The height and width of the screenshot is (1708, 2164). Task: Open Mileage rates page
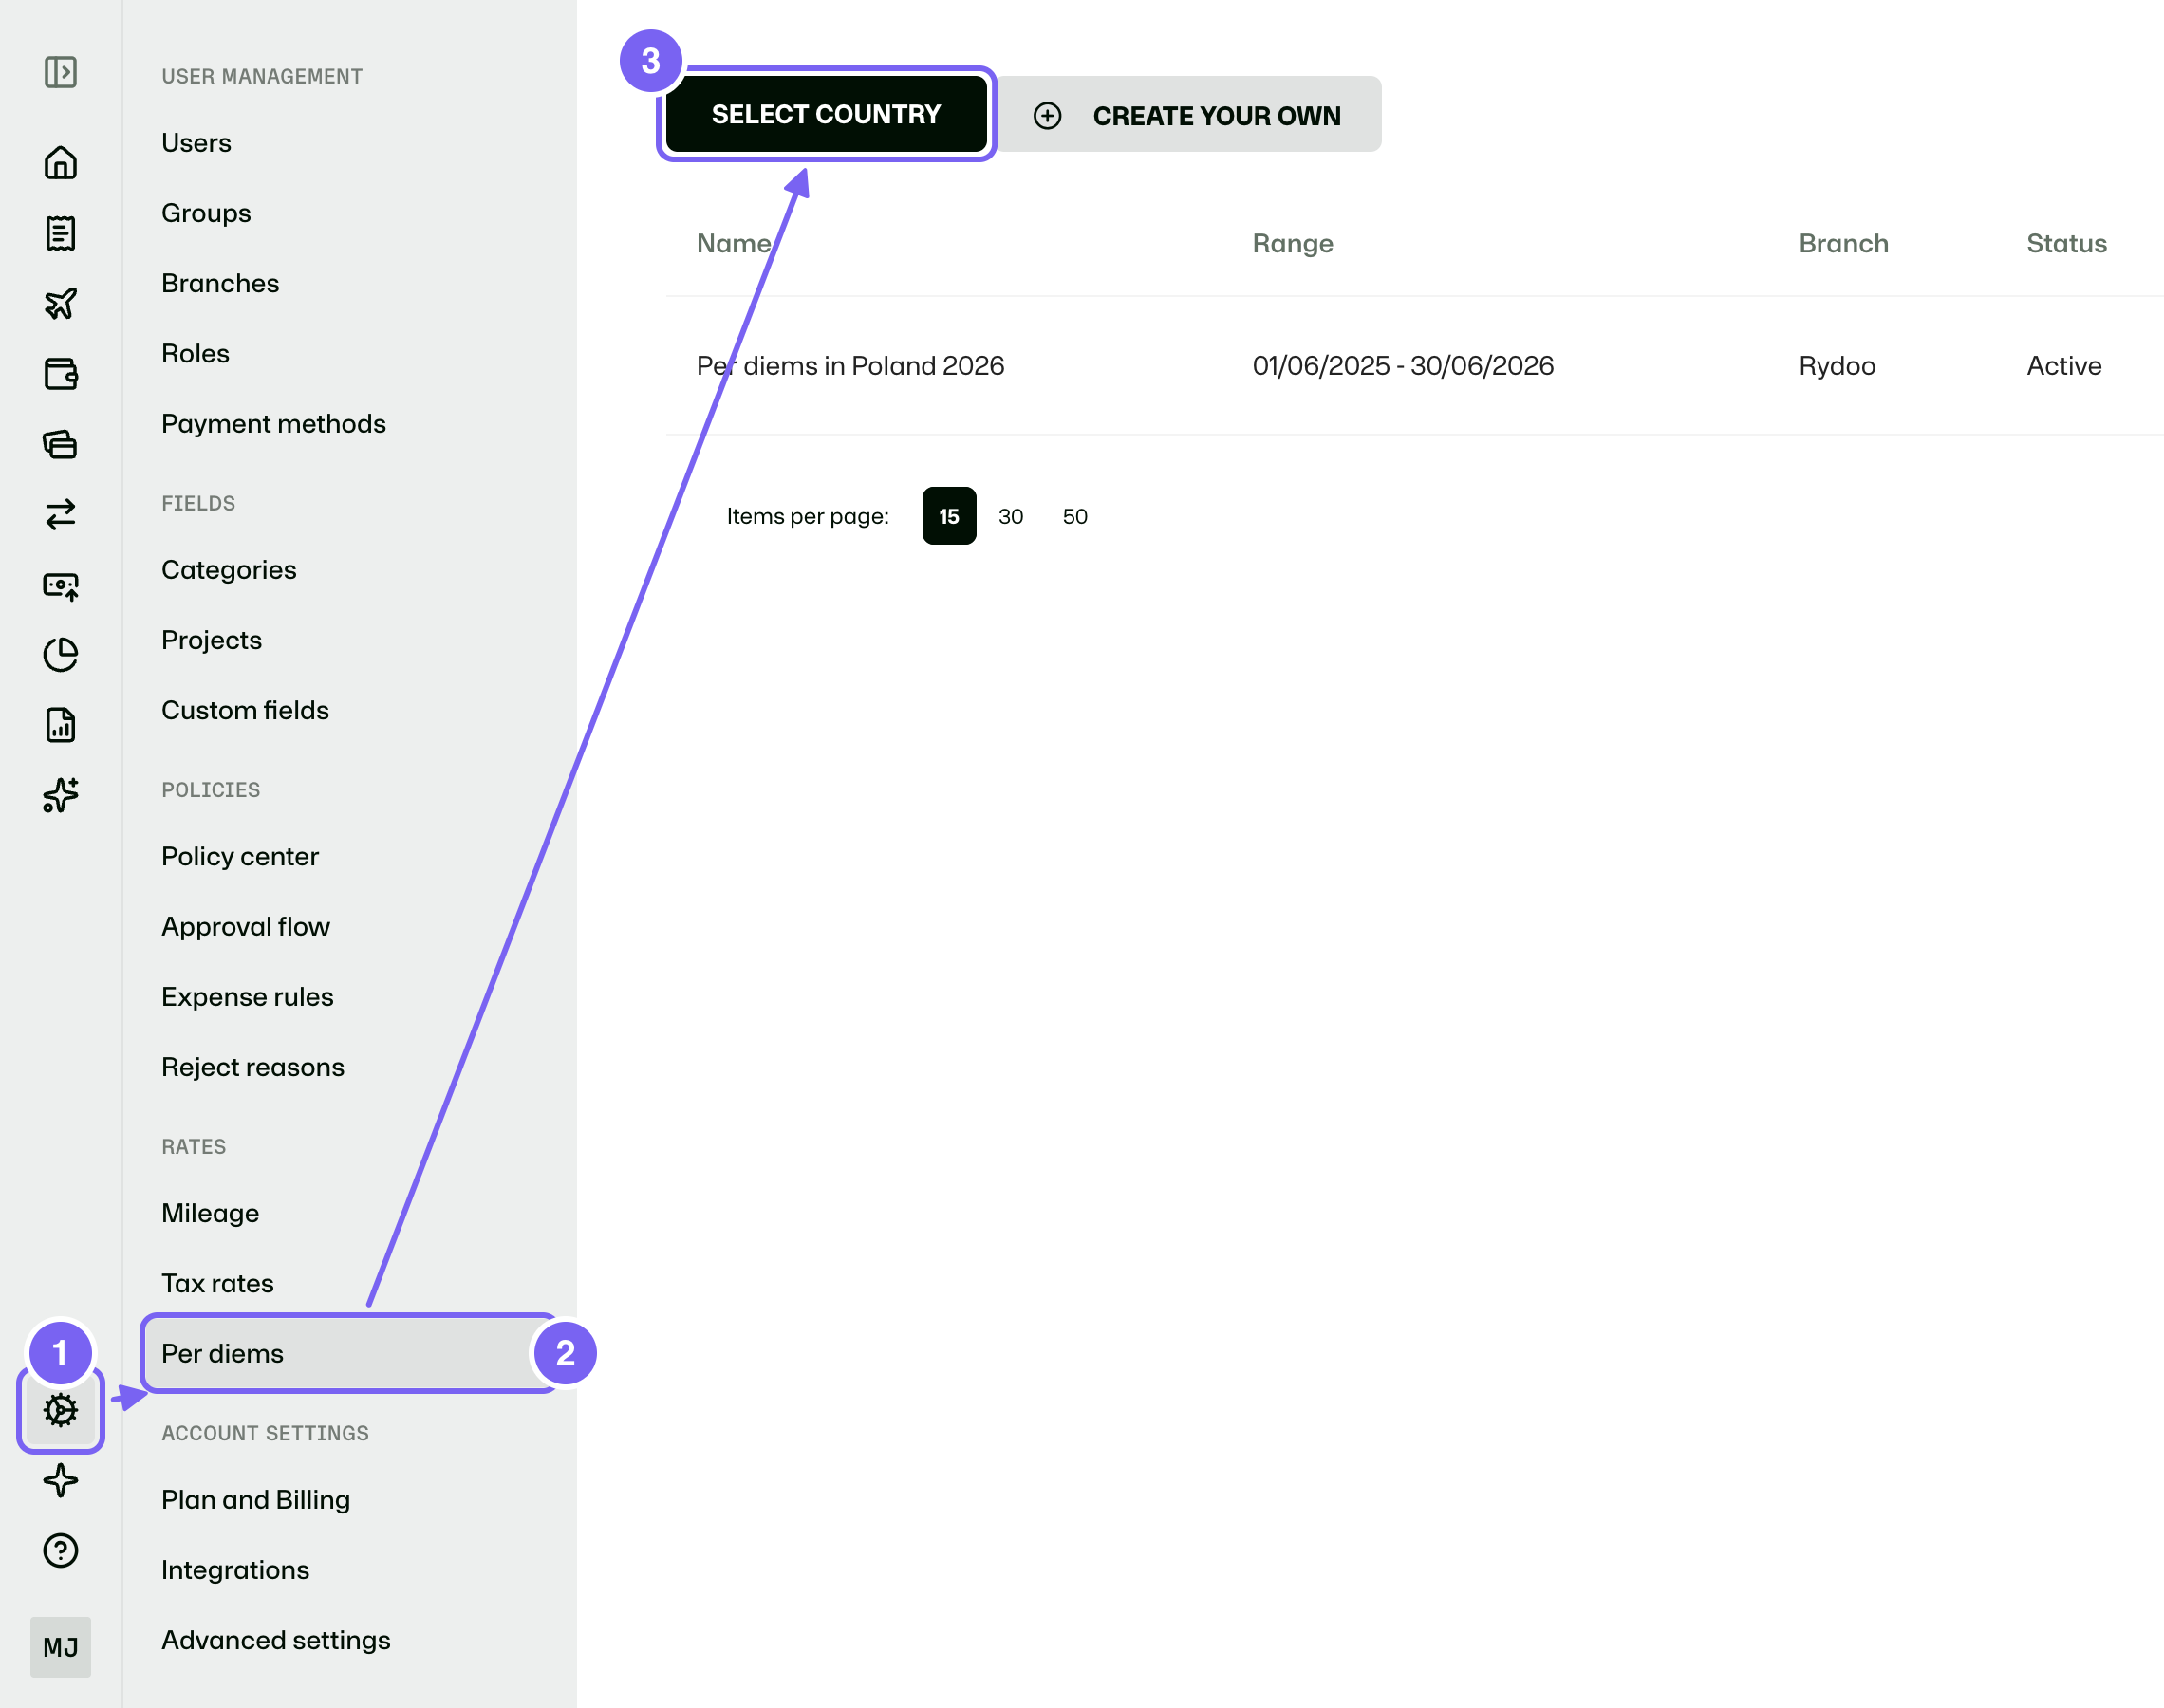point(210,1213)
